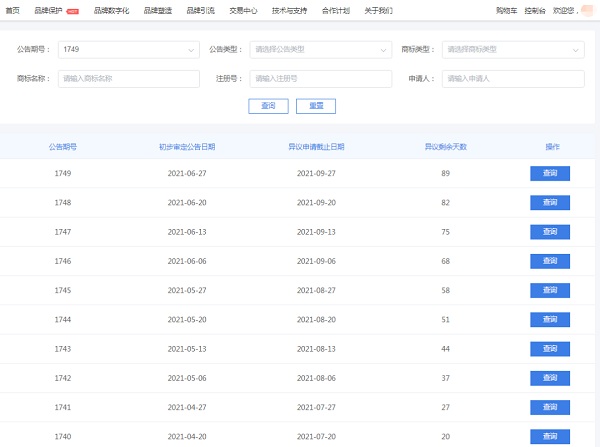Click 查询 button for row 1749
Image resolution: width=600 pixels, height=447 pixels.
[550, 173]
